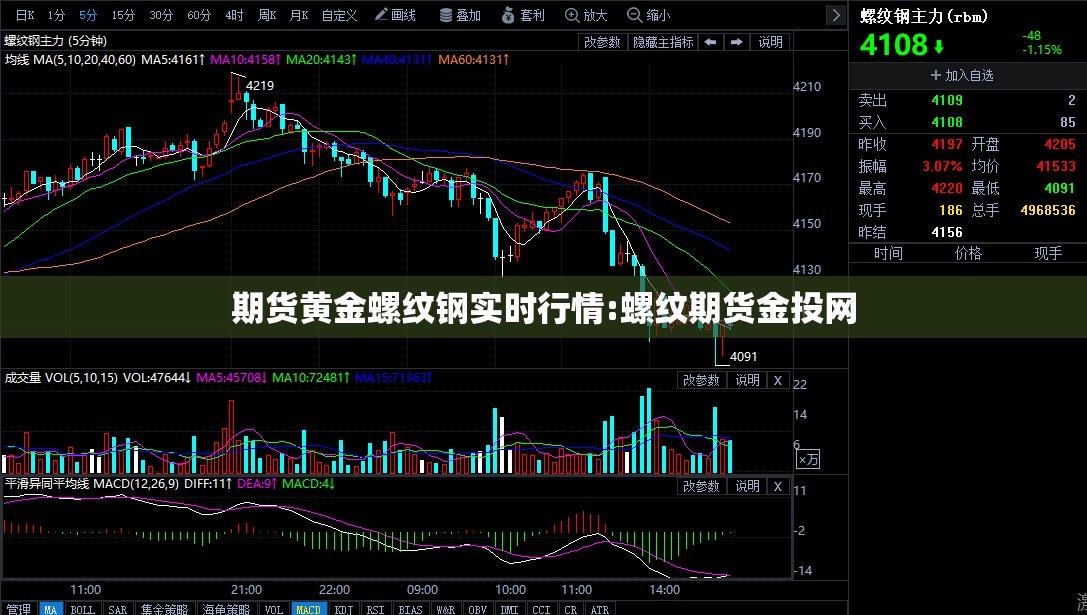Select the KDJ indicator tab
The height and width of the screenshot is (615, 1087).
pos(344,609)
